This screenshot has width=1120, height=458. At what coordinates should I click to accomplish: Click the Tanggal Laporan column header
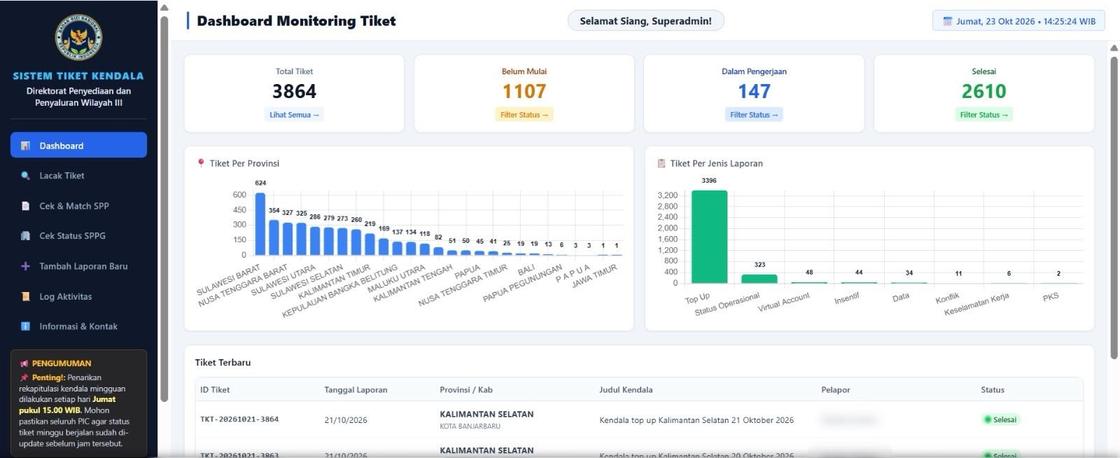356,390
